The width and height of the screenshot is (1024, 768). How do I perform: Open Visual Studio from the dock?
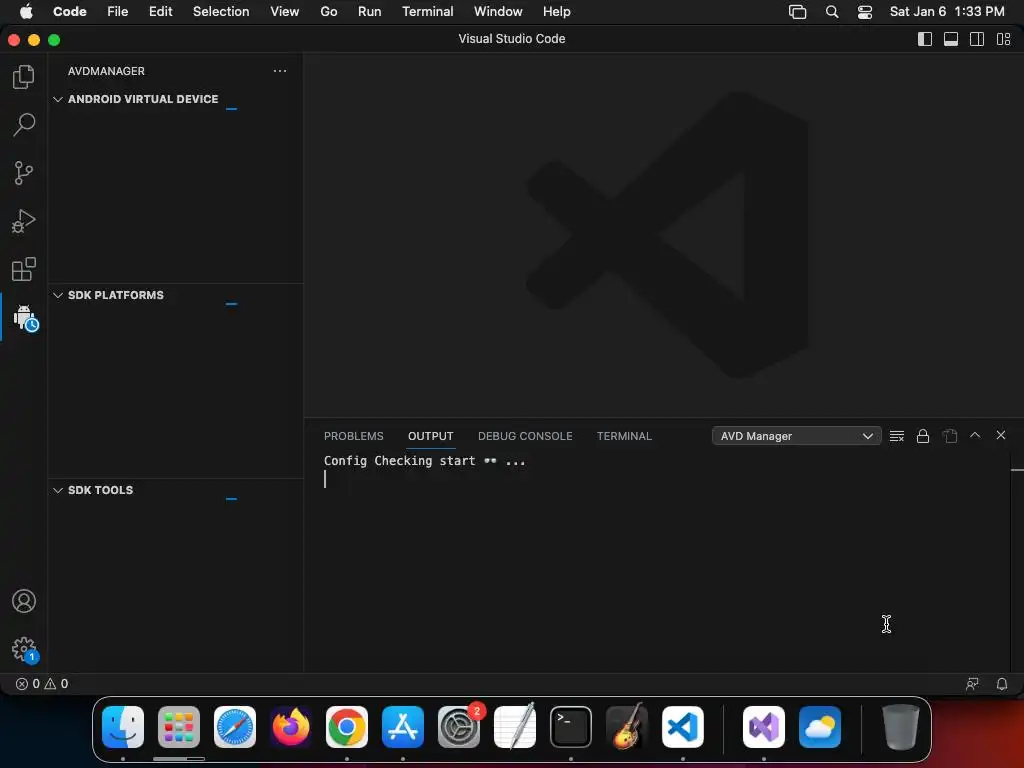tap(764, 727)
